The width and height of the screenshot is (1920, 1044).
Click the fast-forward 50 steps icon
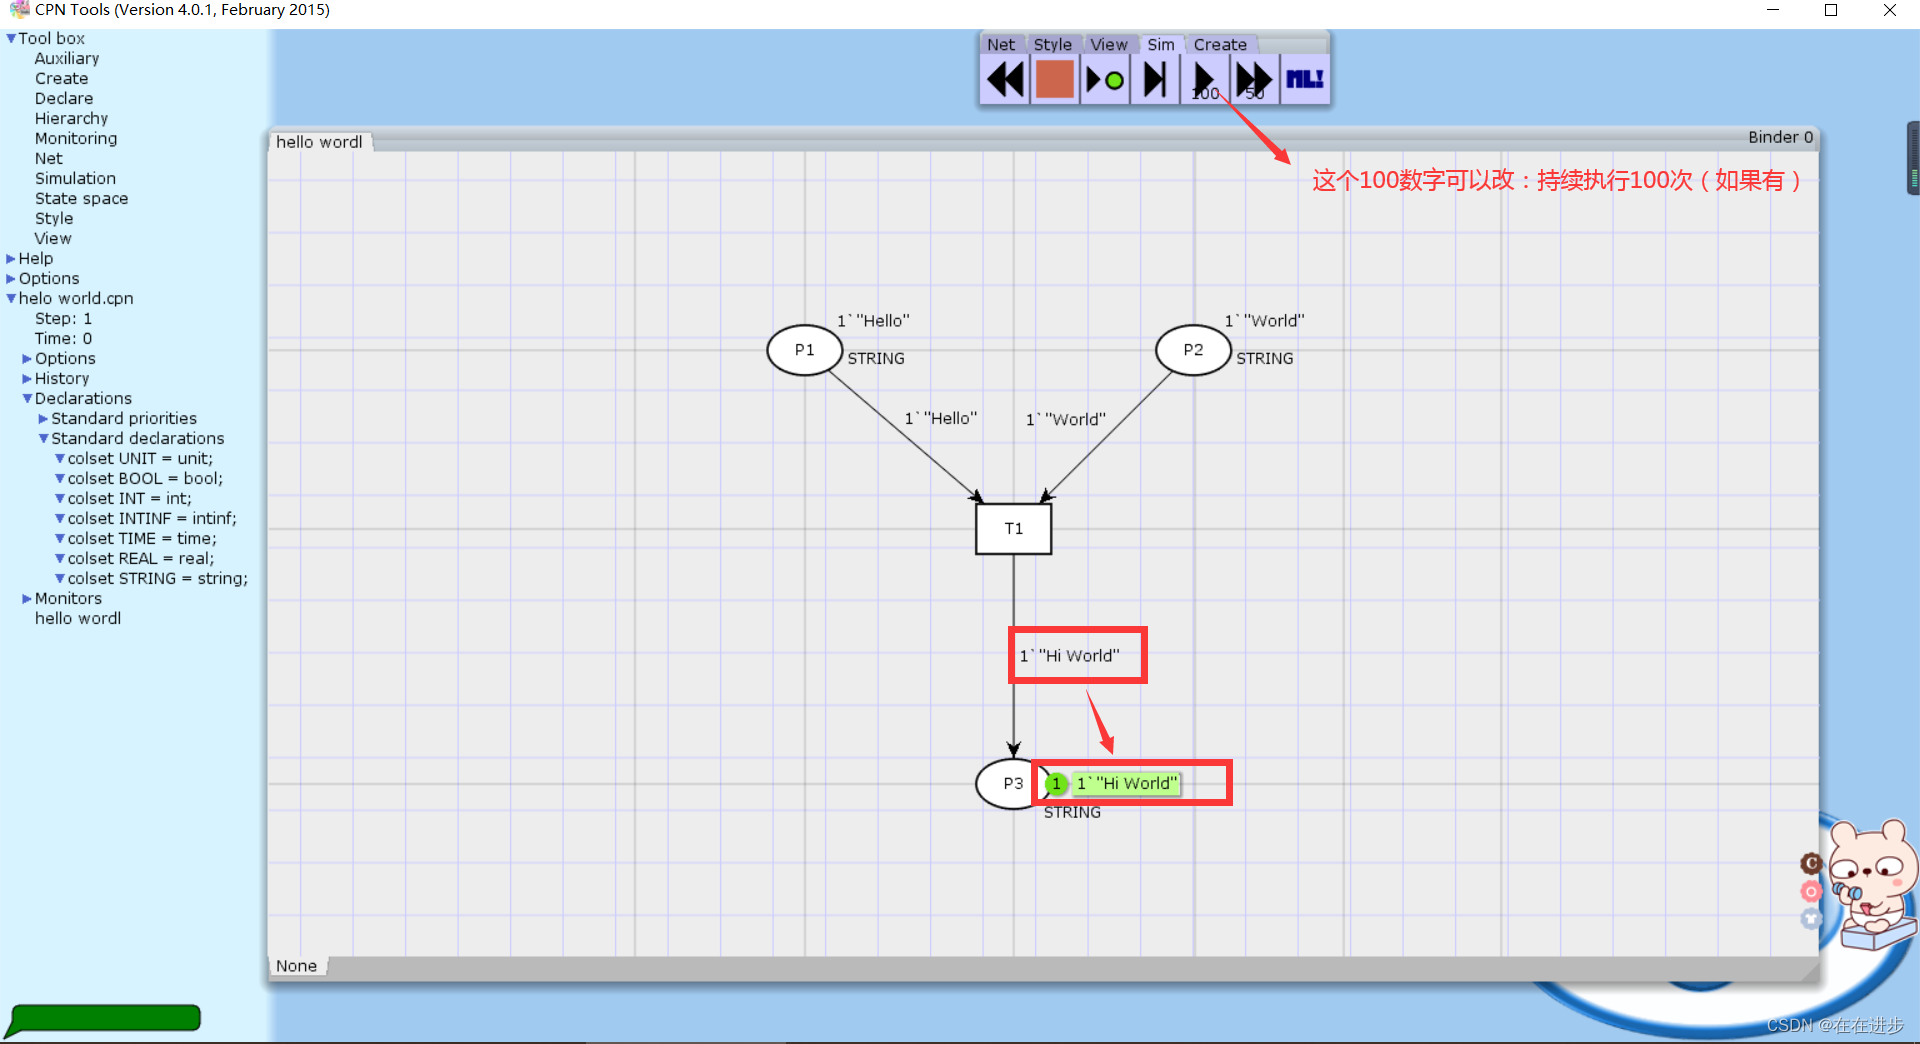(1253, 79)
